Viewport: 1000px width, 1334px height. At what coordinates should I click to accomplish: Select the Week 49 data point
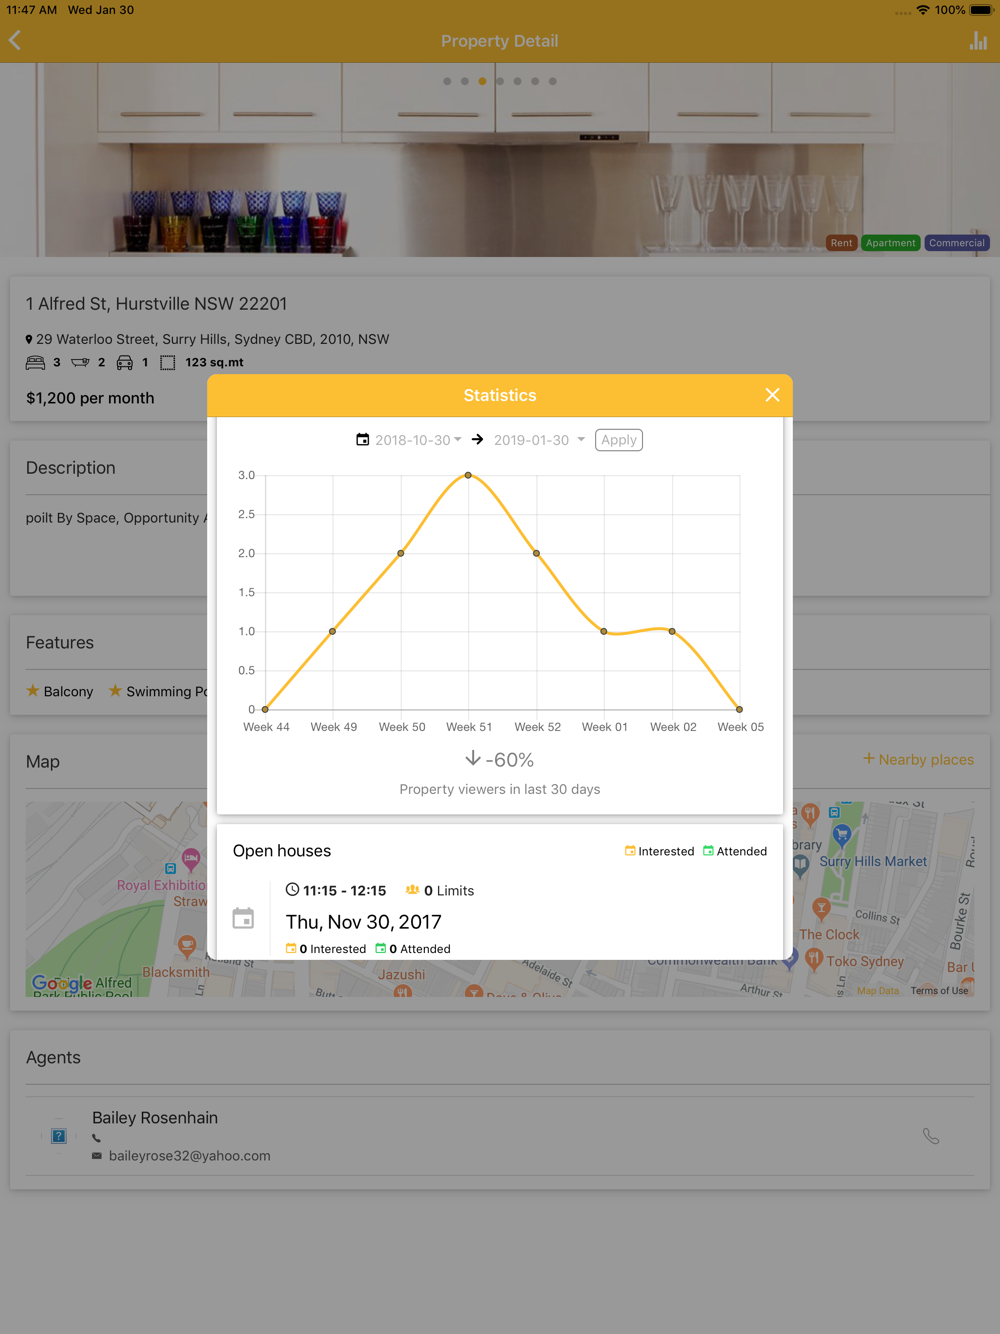(333, 631)
